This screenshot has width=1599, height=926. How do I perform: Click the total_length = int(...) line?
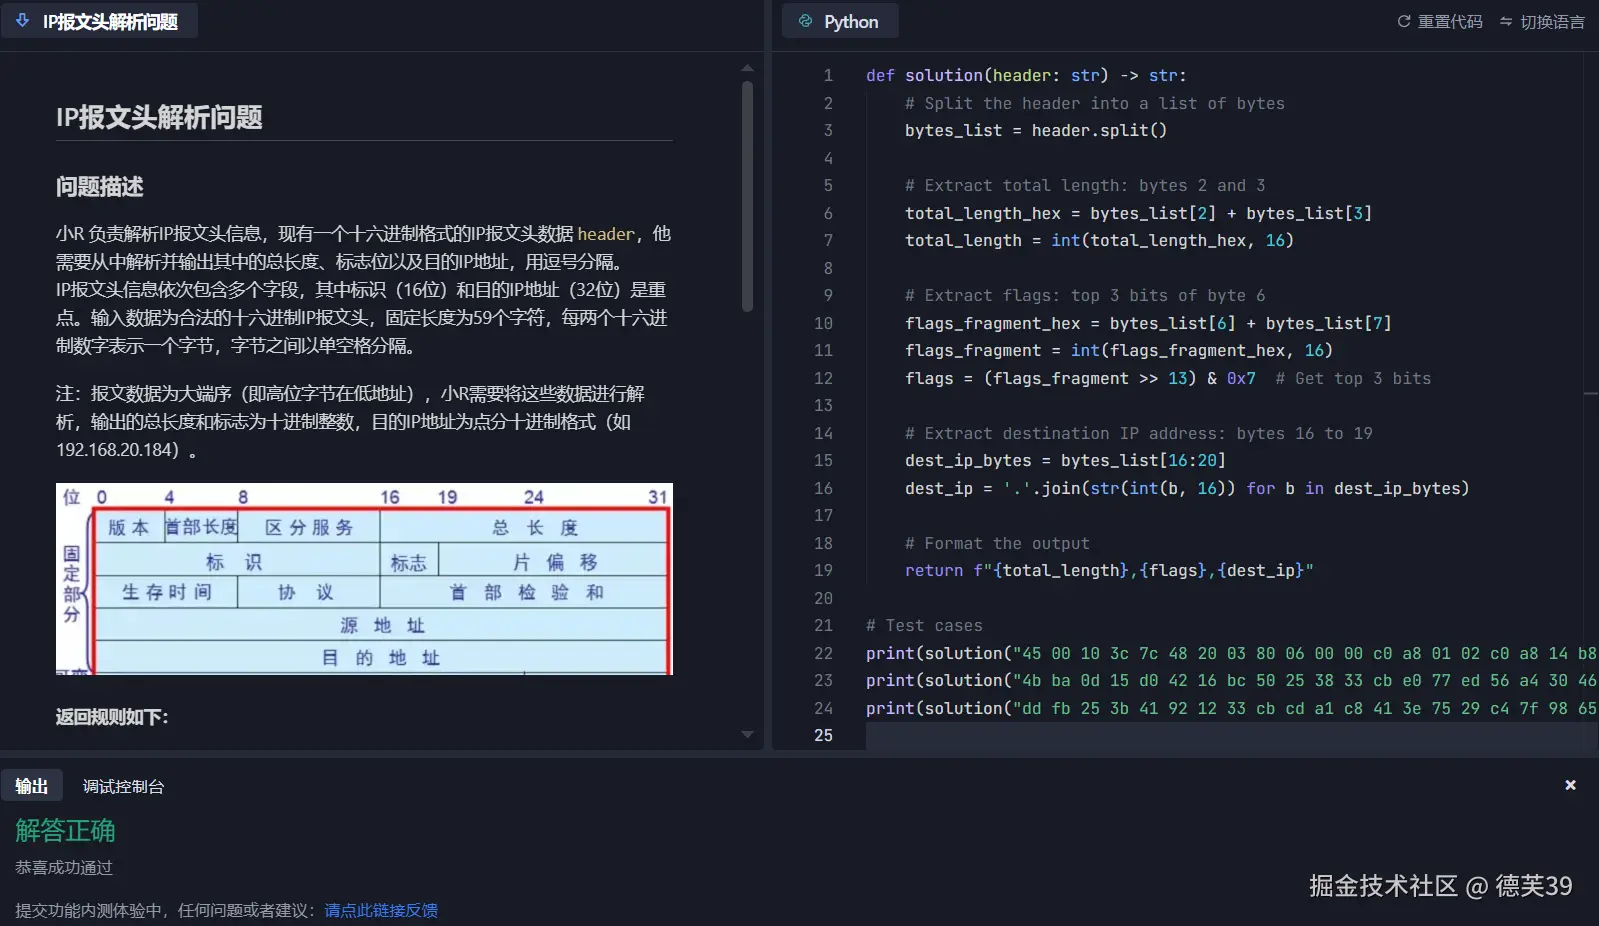click(x=1099, y=240)
